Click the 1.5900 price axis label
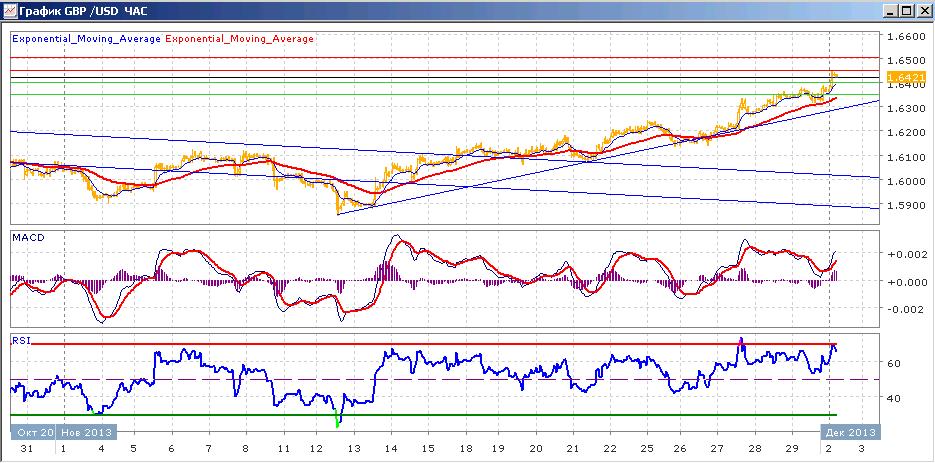The image size is (935, 463). (x=906, y=205)
